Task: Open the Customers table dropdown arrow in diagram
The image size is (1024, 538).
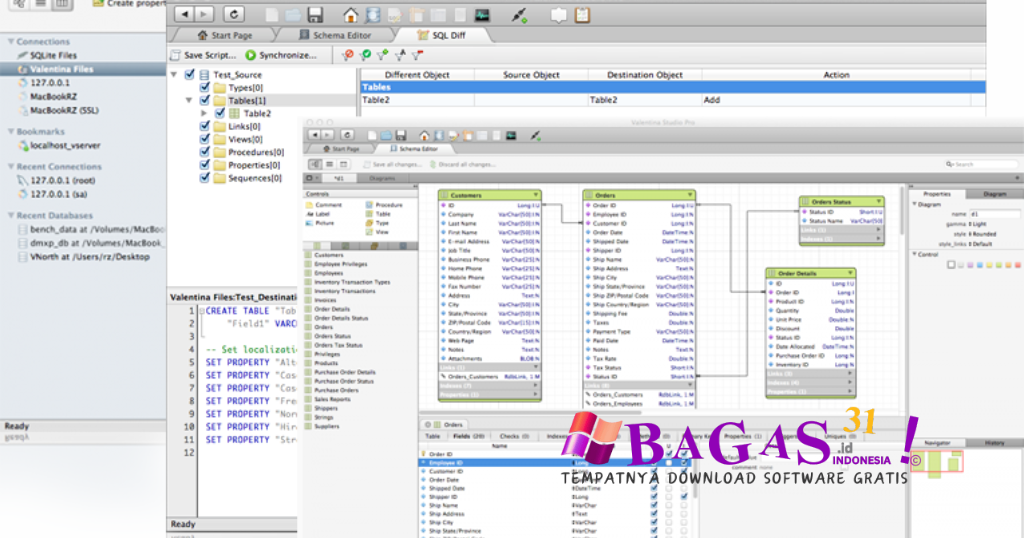Action: point(536,195)
